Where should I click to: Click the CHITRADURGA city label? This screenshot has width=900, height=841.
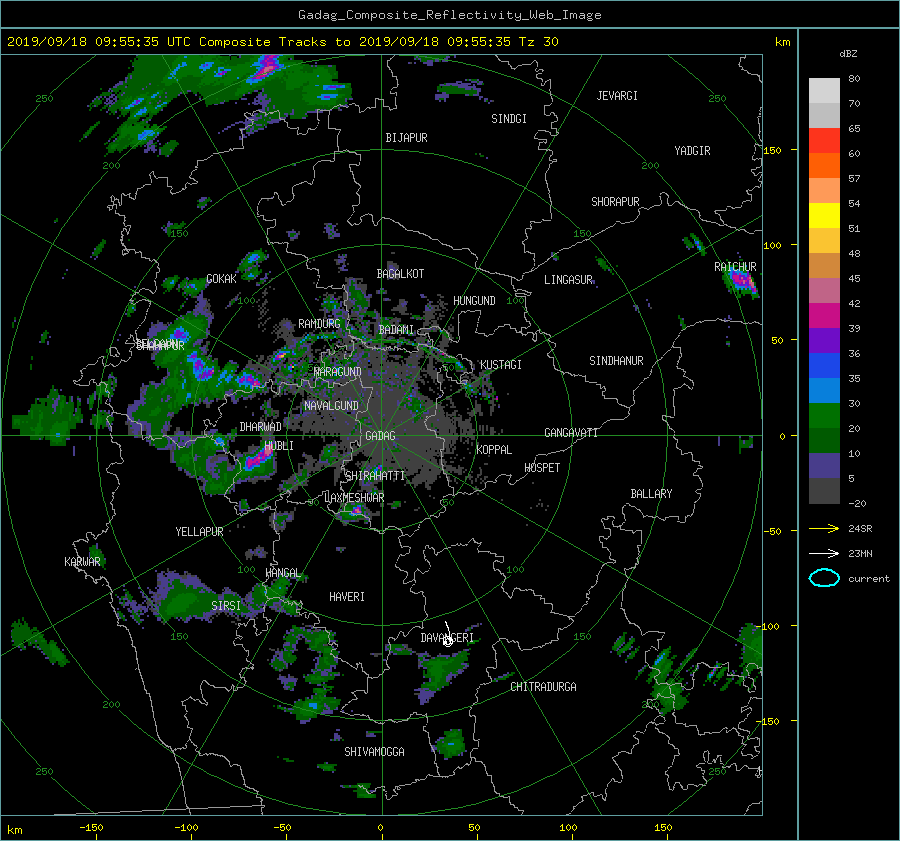click(x=543, y=687)
